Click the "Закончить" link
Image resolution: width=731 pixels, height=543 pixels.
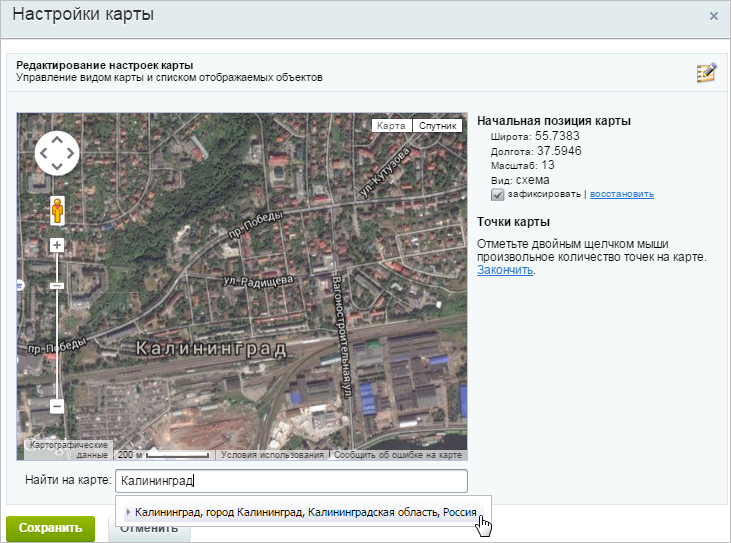coord(505,270)
